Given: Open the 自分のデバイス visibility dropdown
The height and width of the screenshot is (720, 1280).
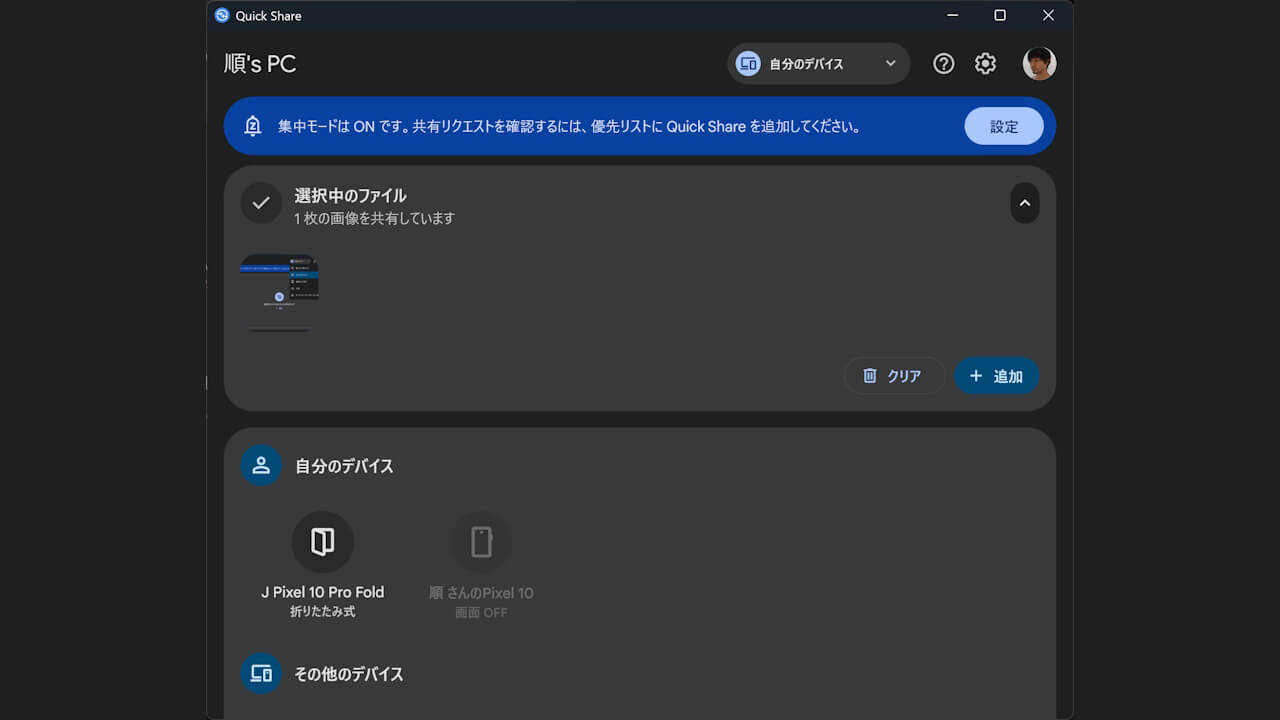Looking at the screenshot, I should pos(818,64).
